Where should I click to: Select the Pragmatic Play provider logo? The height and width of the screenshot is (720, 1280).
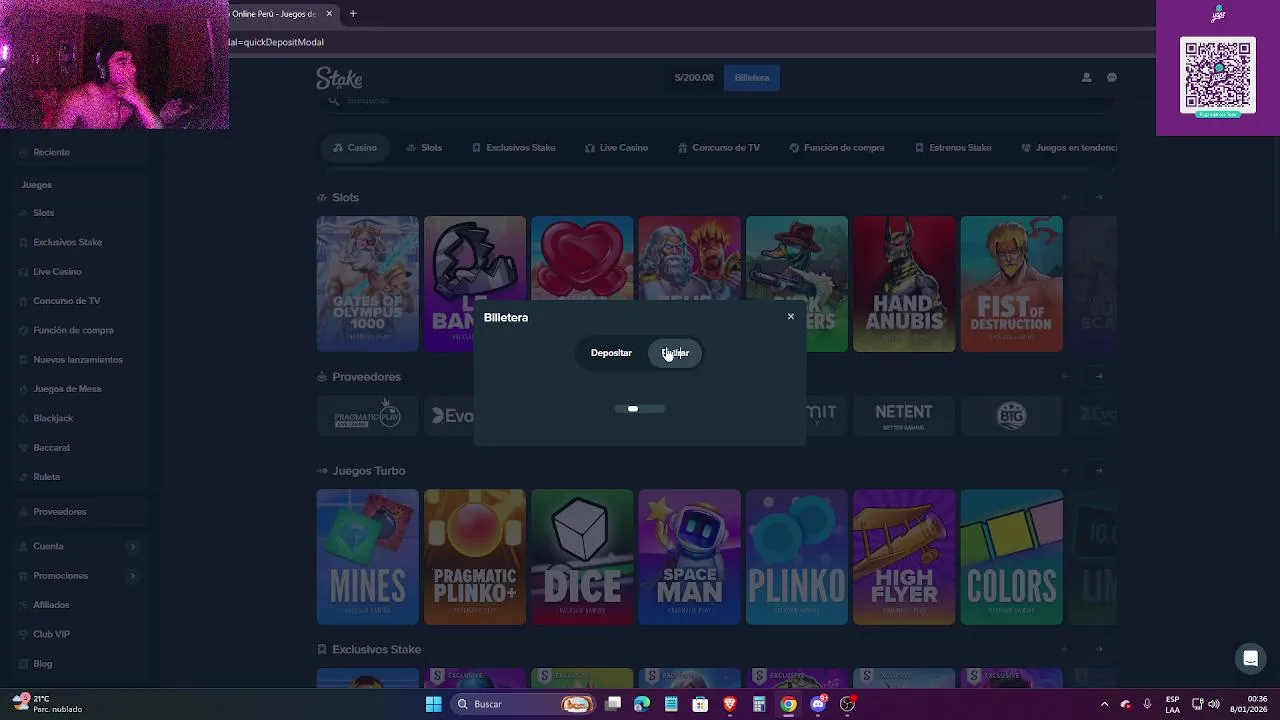tap(367, 416)
